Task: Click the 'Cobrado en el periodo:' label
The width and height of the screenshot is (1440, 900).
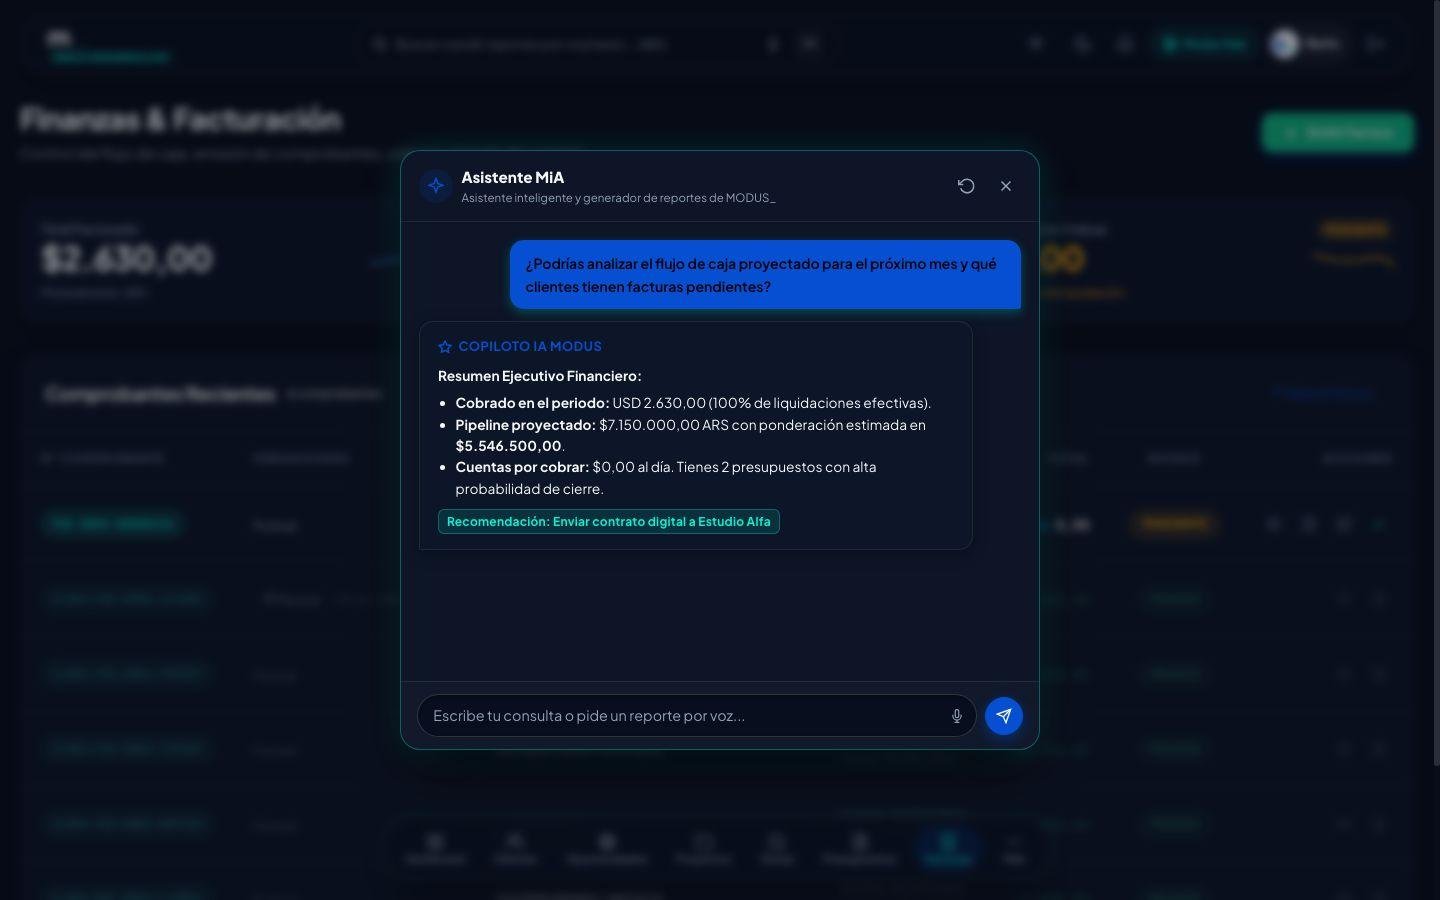Action: tap(532, 403)
